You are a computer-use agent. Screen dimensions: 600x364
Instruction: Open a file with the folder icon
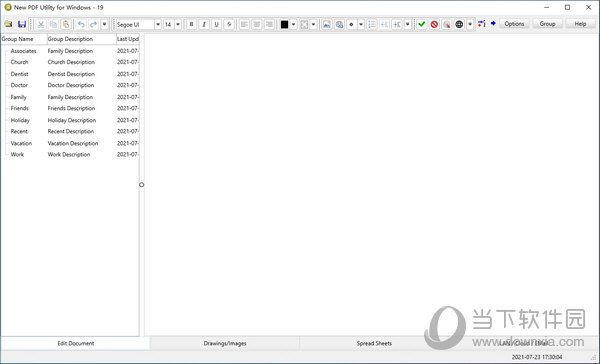point(8,24)
